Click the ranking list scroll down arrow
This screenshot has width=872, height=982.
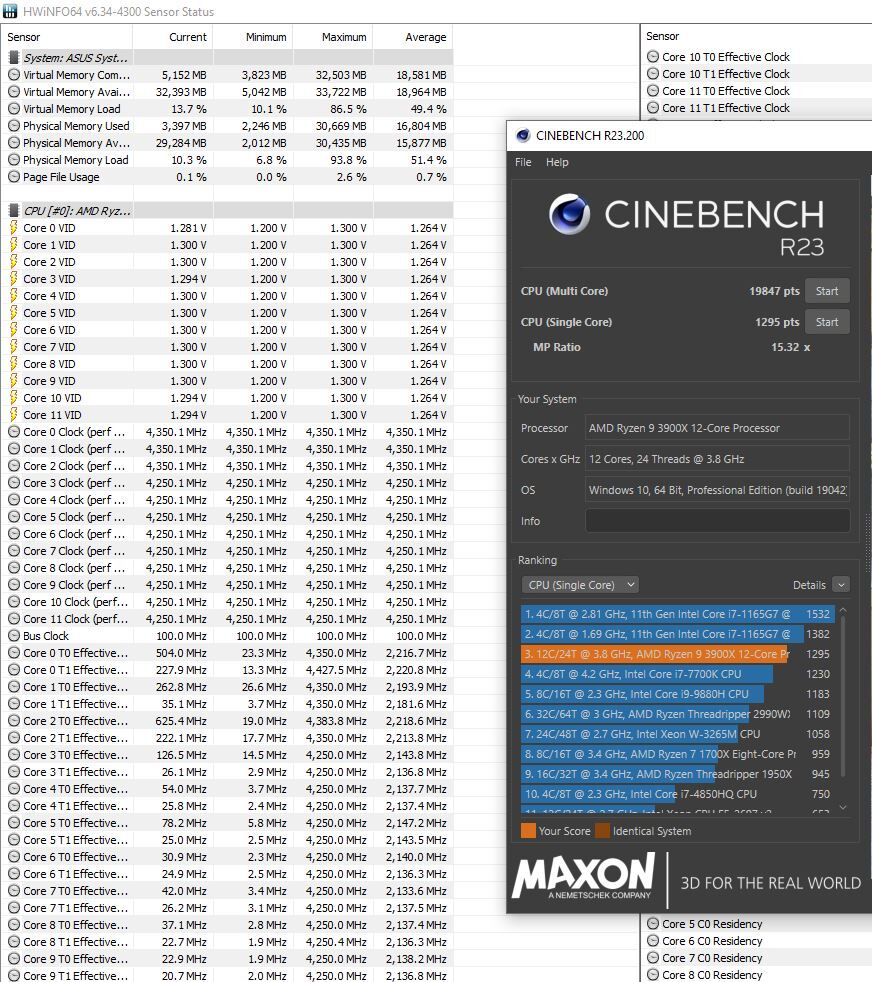[843, 807]
